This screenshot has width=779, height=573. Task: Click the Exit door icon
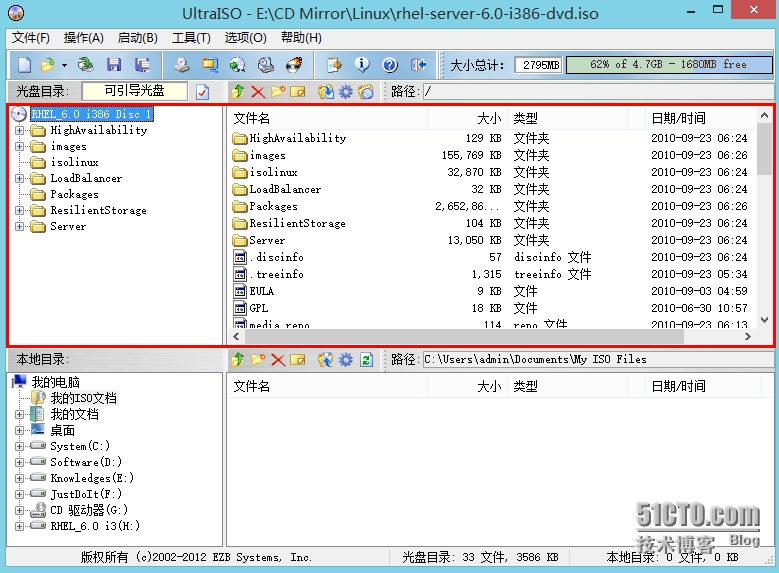[x=418, y=65]
